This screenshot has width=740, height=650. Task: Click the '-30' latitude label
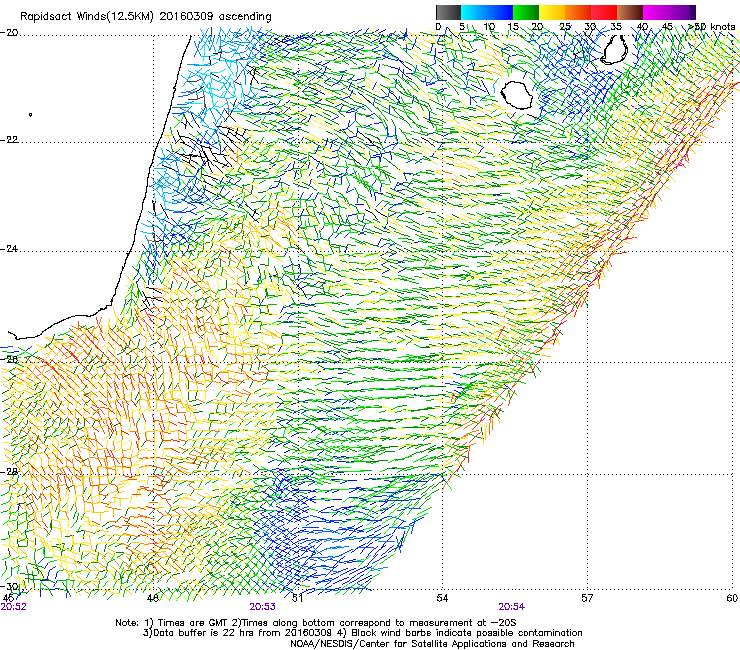point(9,586)
